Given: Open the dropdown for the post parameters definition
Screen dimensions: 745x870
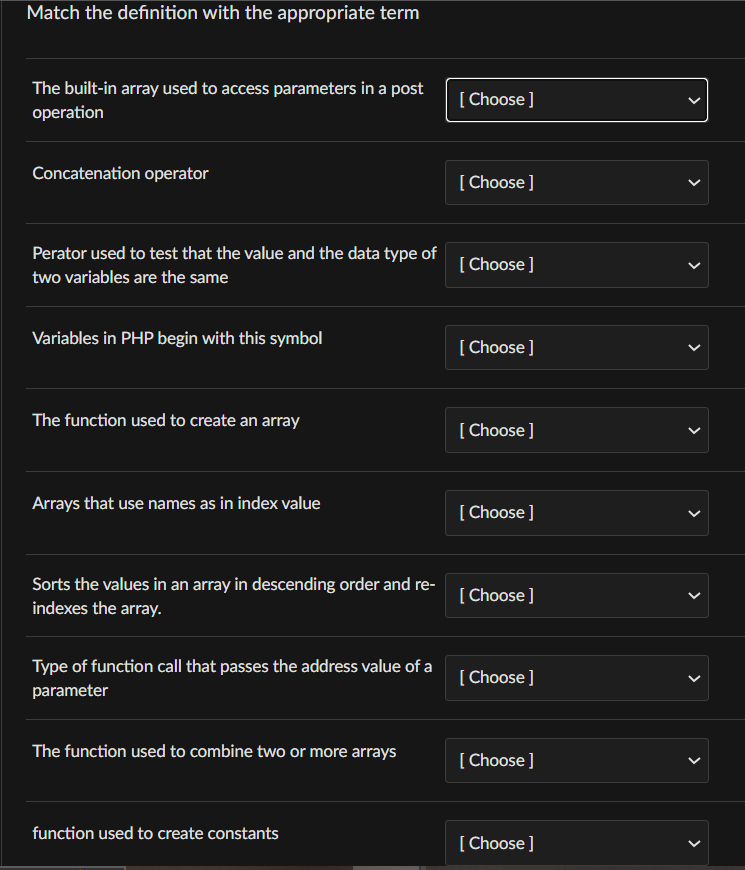Looking at the screenshot, I should coord(576,99).
